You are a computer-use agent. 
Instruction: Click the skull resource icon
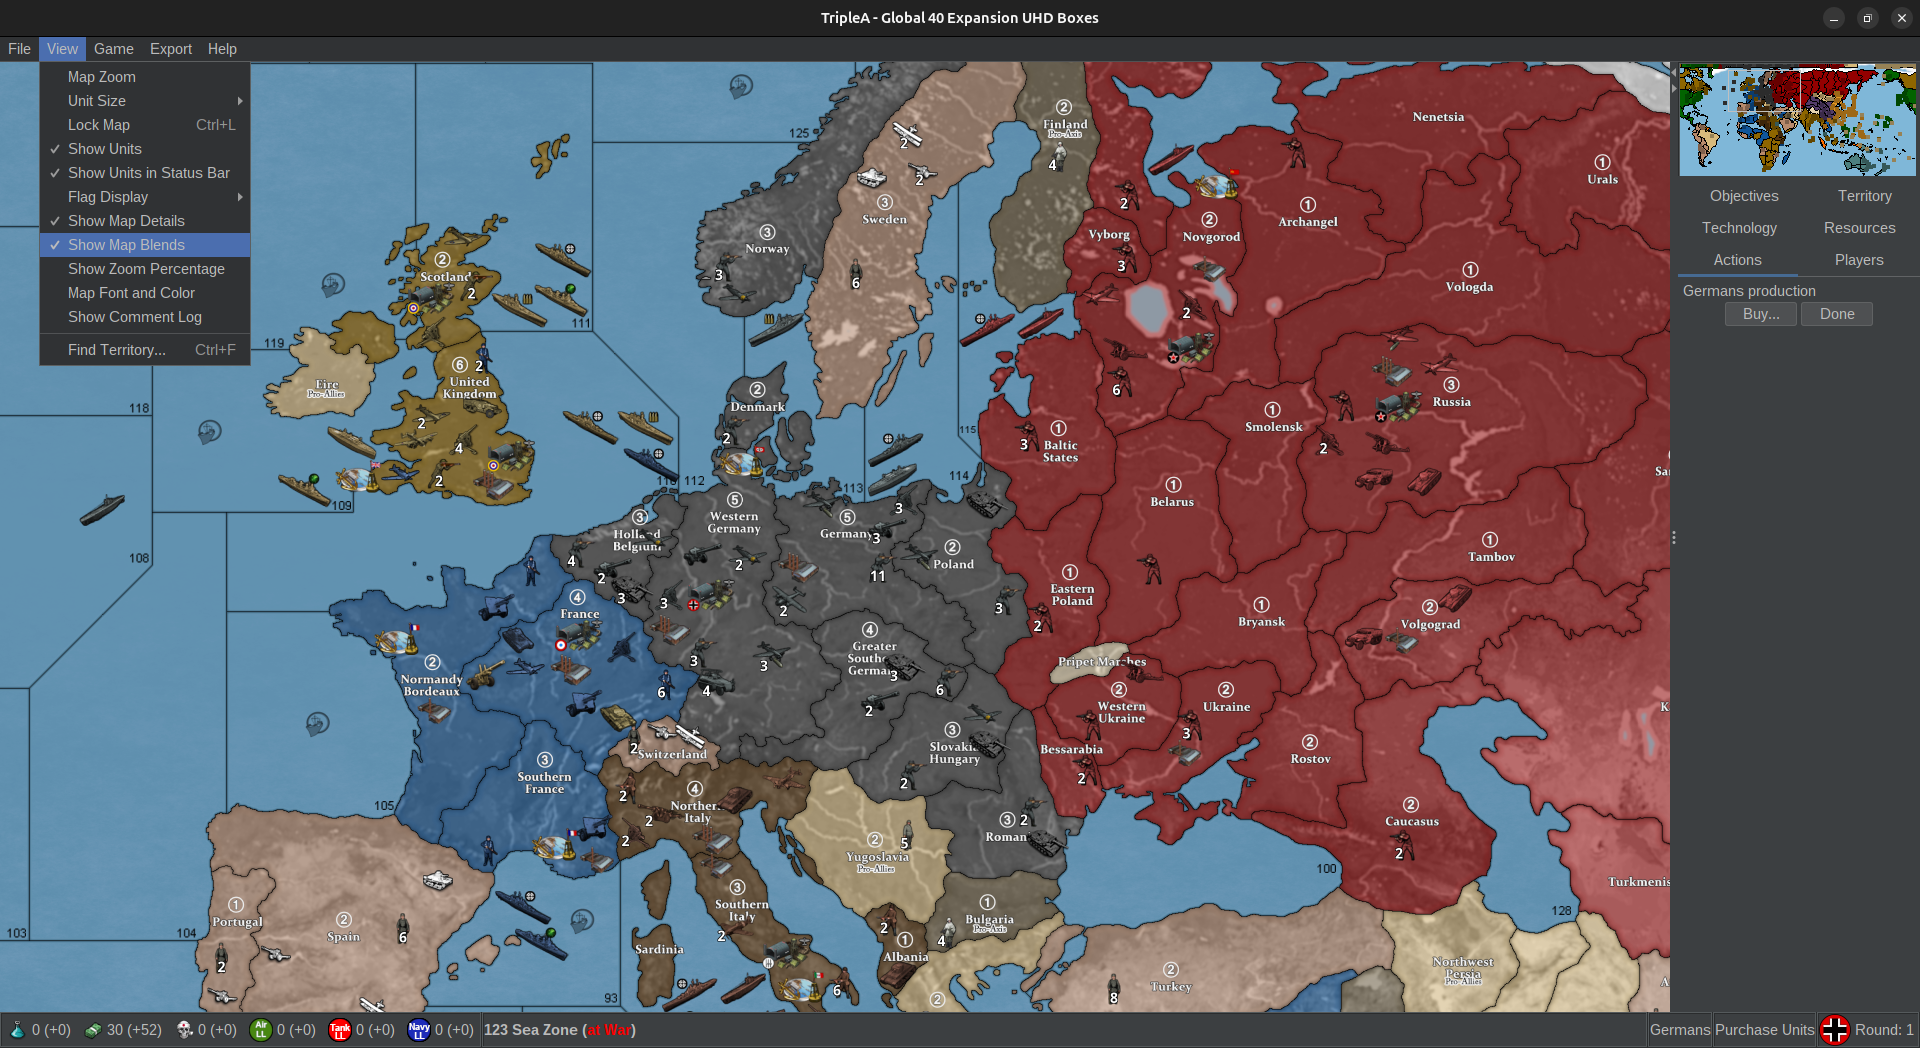185,1030
